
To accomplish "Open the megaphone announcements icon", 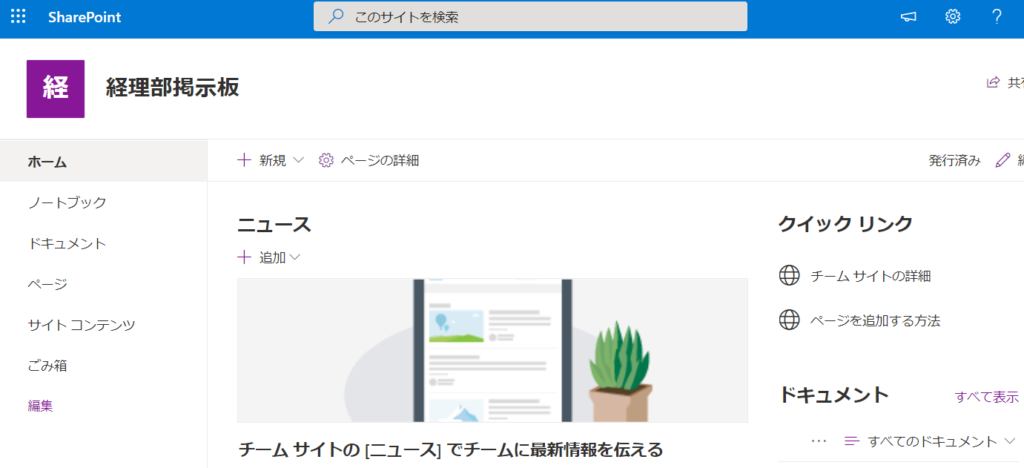I will [x=908, y=17].
